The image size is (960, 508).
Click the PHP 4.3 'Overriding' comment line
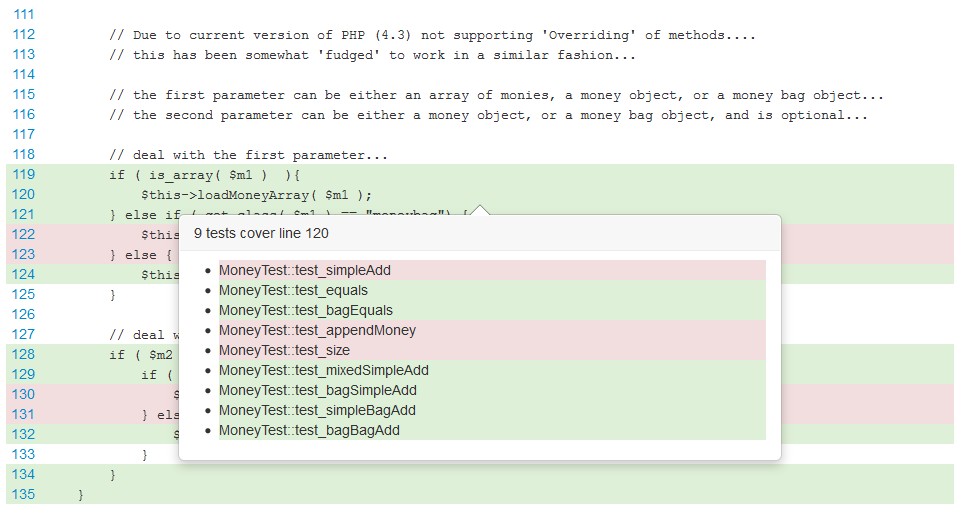tap(432, 35)
